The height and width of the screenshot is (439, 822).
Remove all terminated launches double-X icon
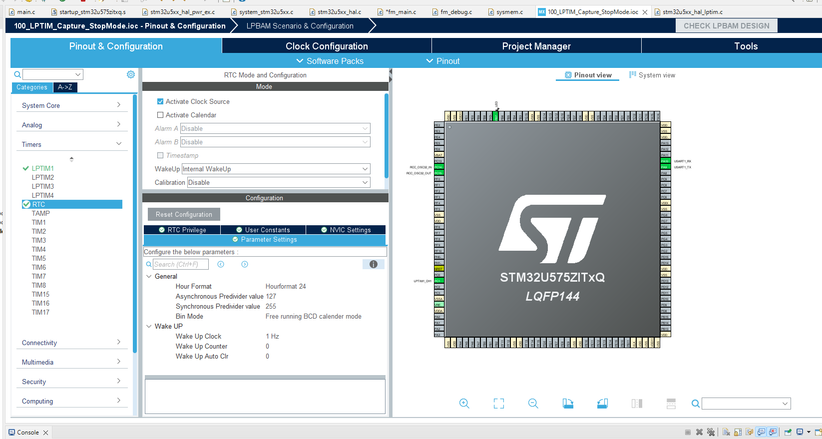[x=710, y=433]
